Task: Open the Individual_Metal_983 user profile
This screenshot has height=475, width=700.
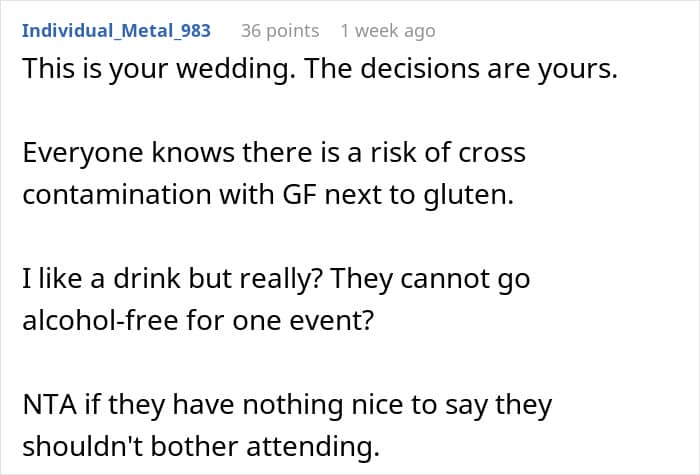Action: pos(116,30)
